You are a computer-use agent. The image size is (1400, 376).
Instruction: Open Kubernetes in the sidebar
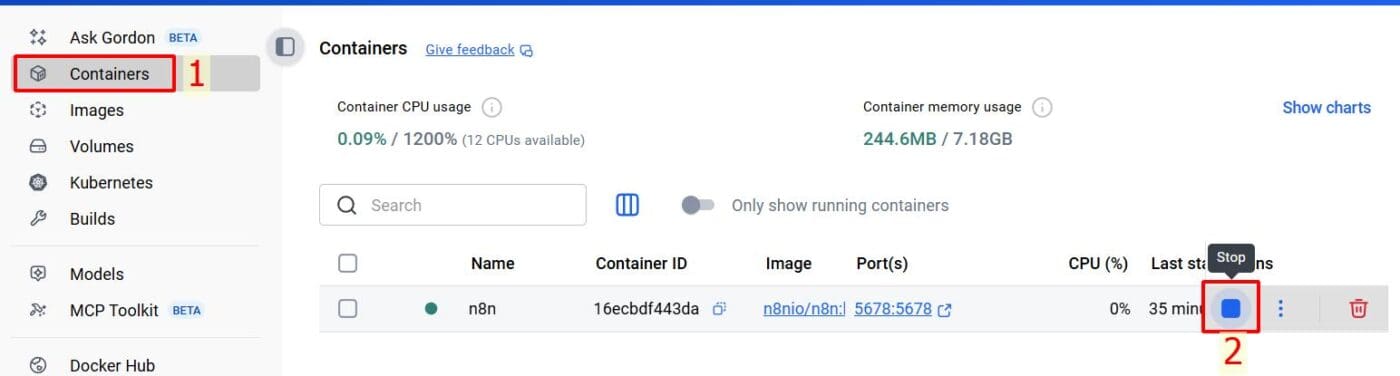111,183
